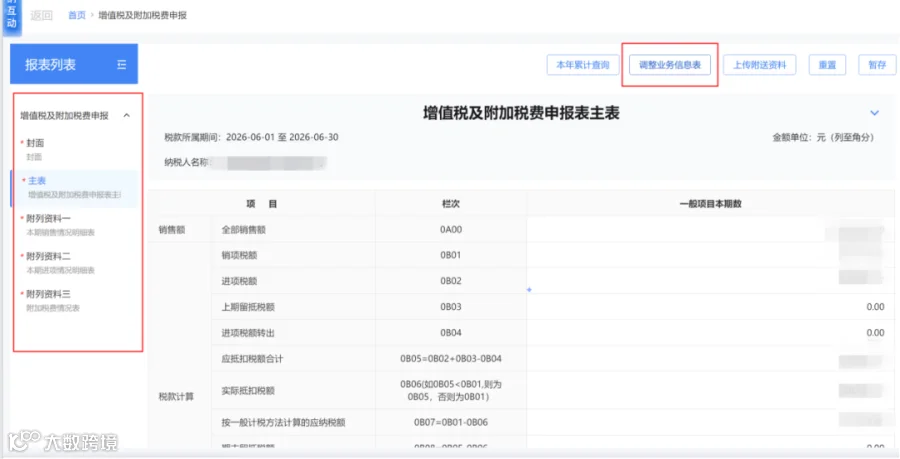
Task: Click the 返回 back link
Action: (x=41, y=15)
